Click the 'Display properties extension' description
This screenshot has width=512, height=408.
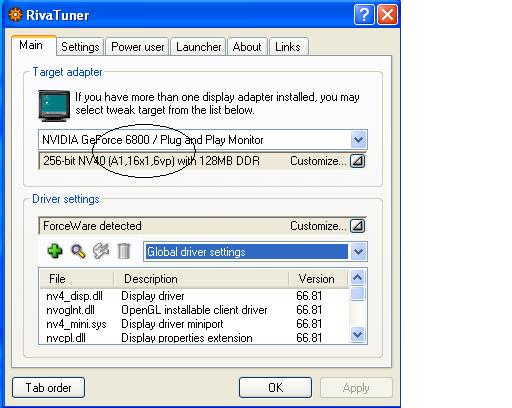(x=187, y=338)
